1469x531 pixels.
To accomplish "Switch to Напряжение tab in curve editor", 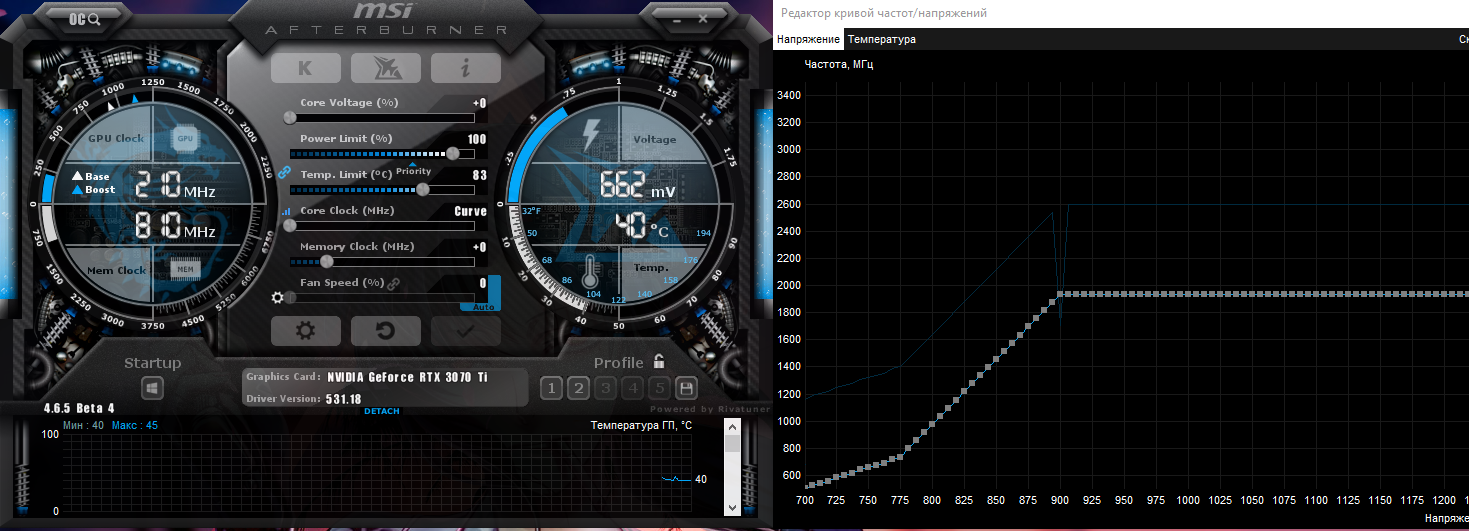I will click(x=808, y=39).
